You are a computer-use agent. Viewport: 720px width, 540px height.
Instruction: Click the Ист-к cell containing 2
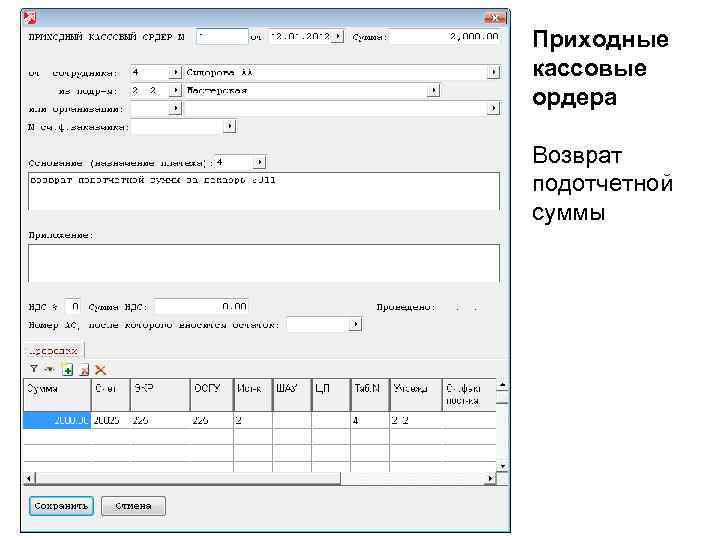coord(253,420)
